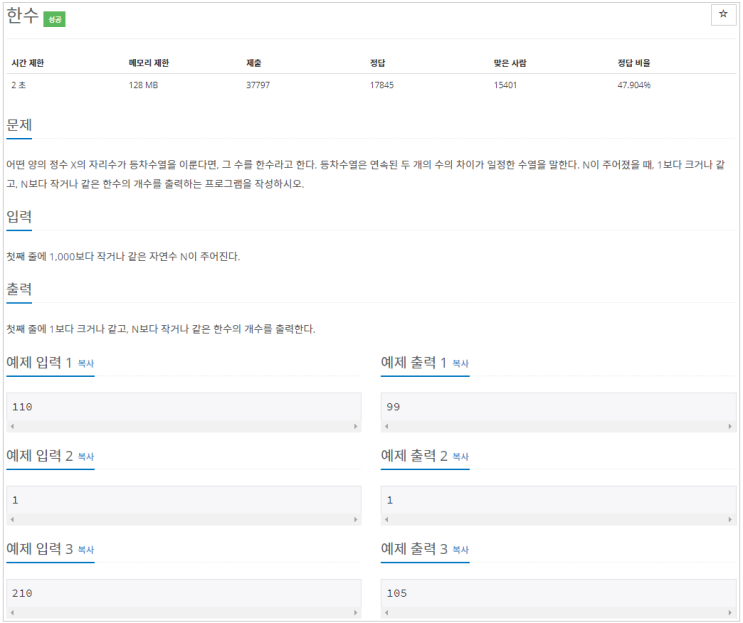Click the example output value 99

[x=393, y=407]
